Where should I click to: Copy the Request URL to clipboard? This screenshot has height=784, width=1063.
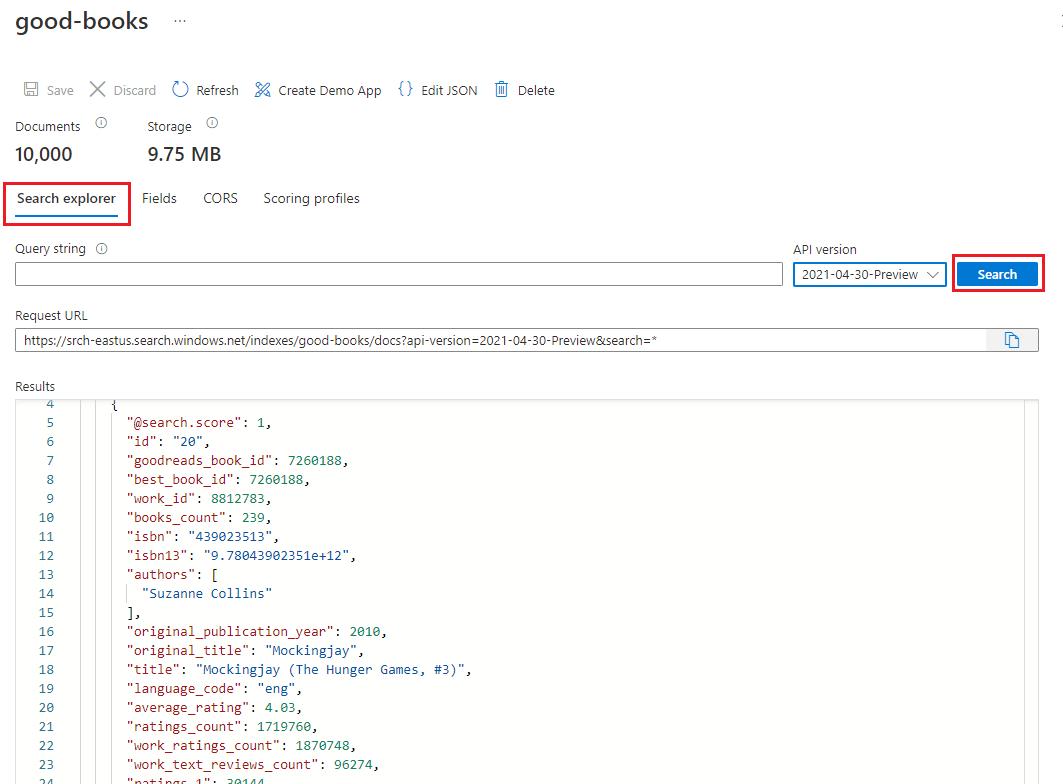(x=1011, y=339)
